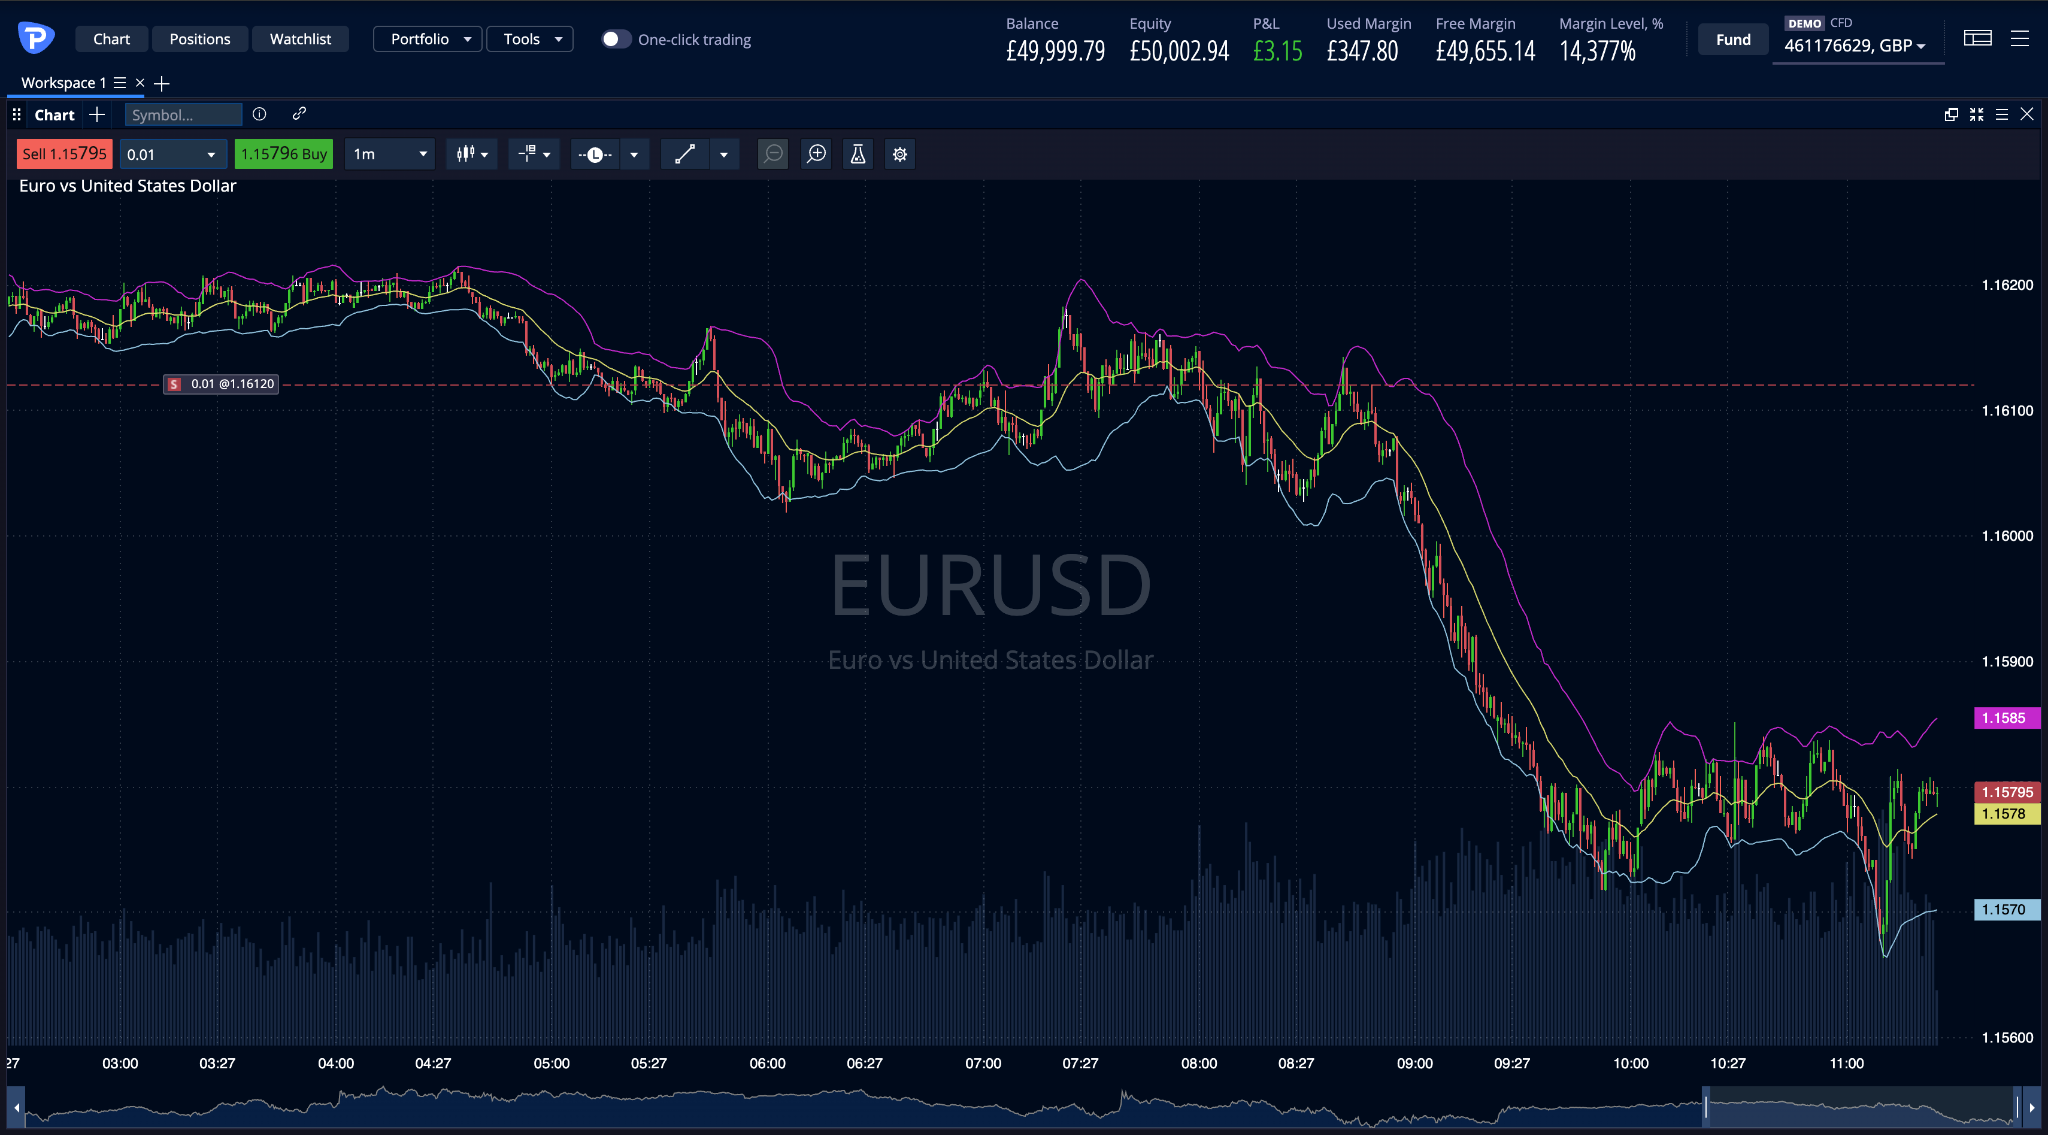Open the layout panels icon in header
Screen dimensions: 2048x1135
1977,38
